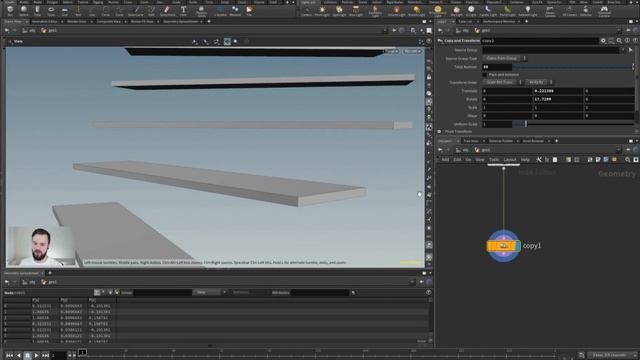Viewport: 640px width, 360px height.
Task: Open the Add menu in network editor
Action: point(445,160)
